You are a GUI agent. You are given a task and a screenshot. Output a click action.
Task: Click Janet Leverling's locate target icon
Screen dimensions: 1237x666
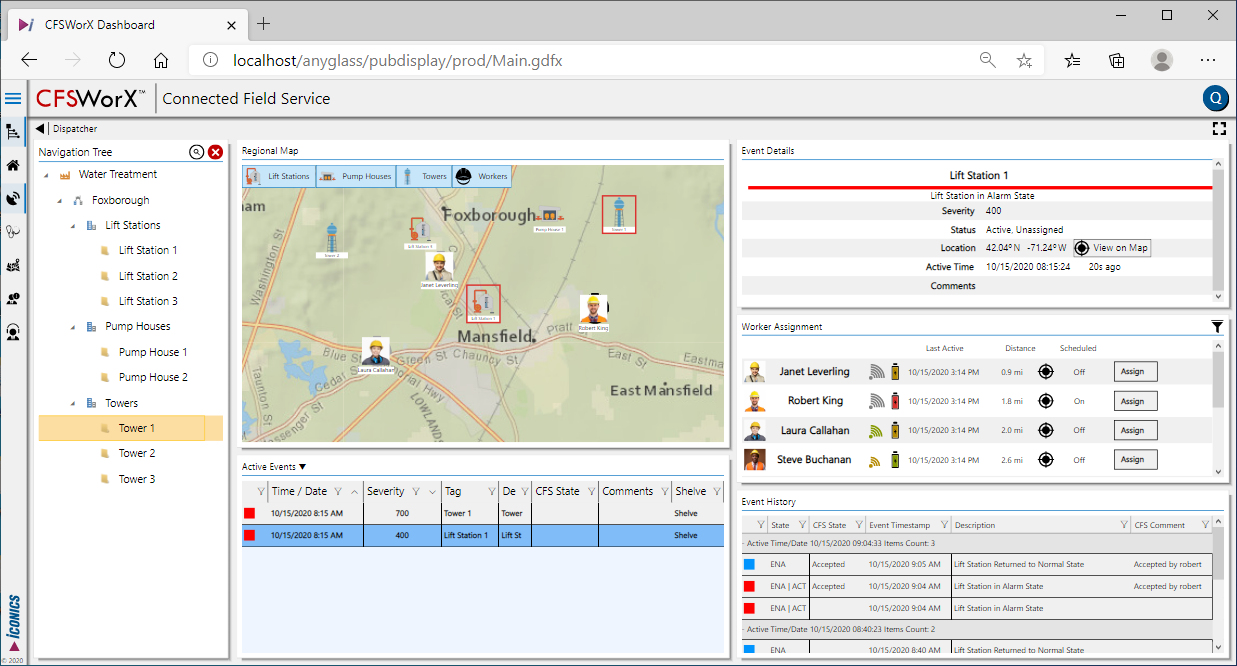tap(1046, 372)
